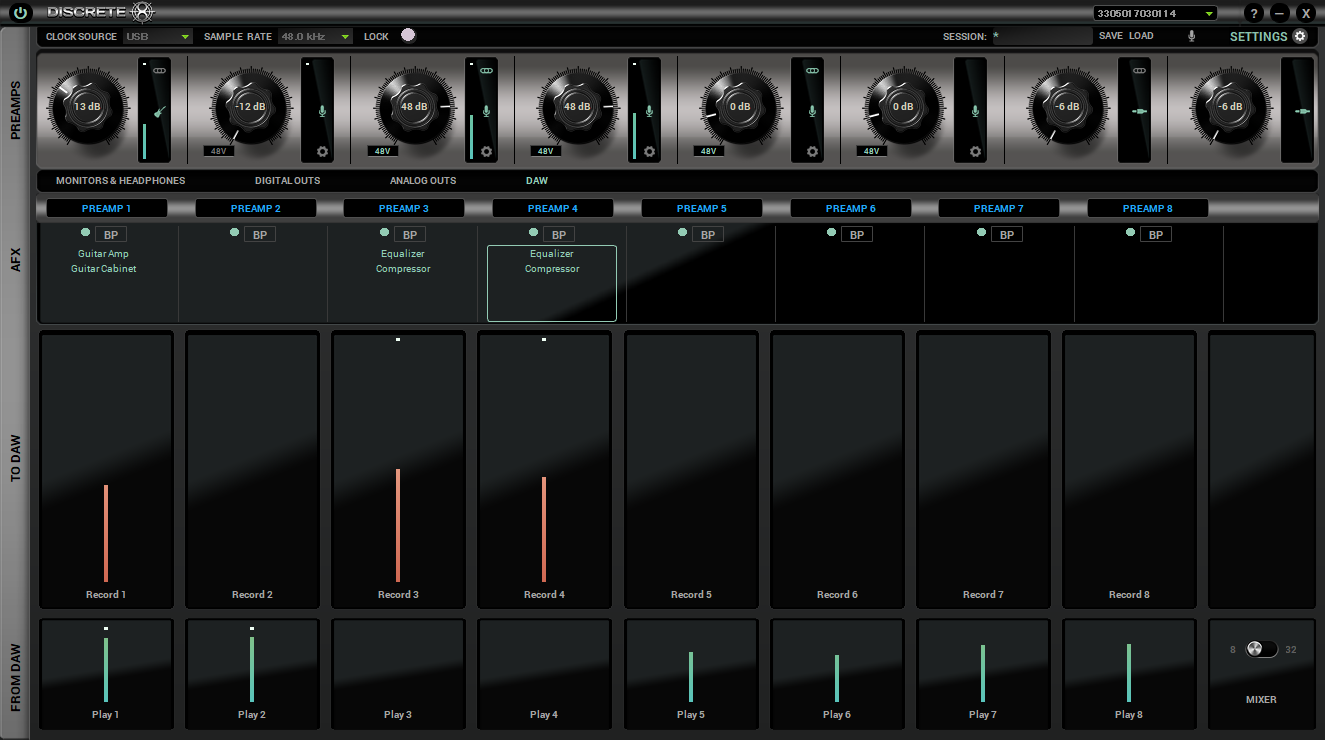The width and height of the screenshot is (1325, 740).
Task: Click the Play 7 channel strip
Action: tap(983, 675)
